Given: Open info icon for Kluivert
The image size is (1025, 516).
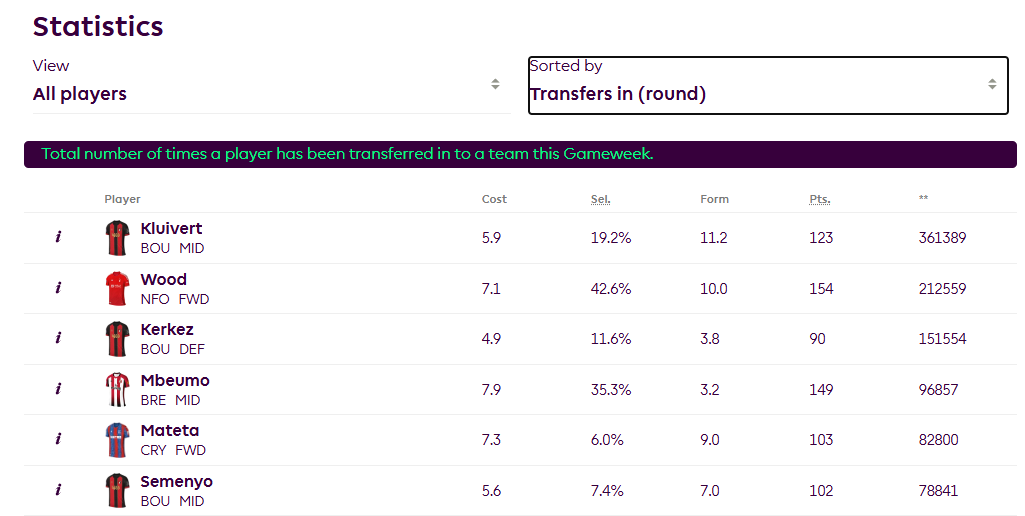Looking at the screenshot, I should 58,238.
